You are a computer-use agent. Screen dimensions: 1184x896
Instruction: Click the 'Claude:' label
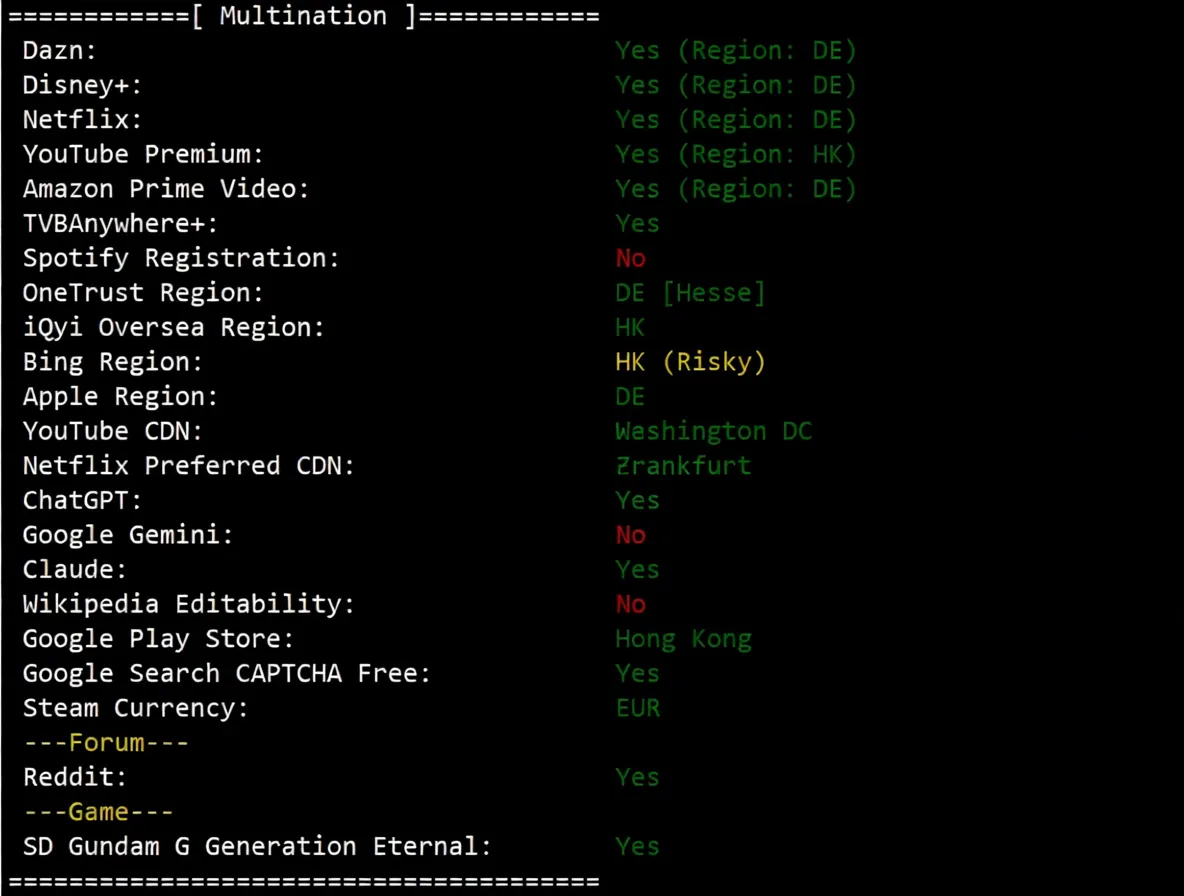click(75, 570)
